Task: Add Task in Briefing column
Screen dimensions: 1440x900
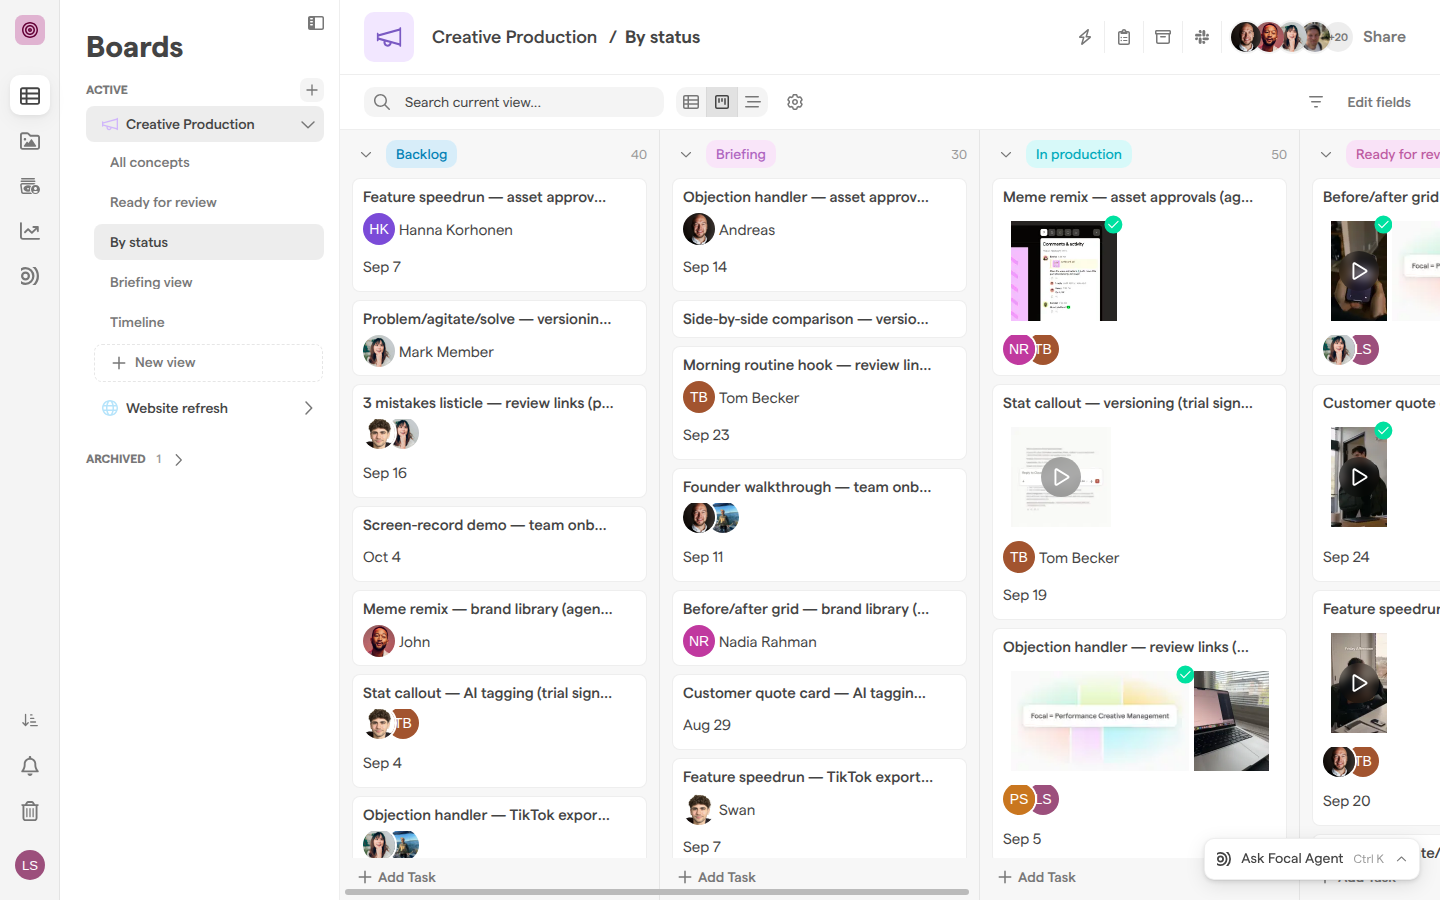Action: [x=718, y=877]
